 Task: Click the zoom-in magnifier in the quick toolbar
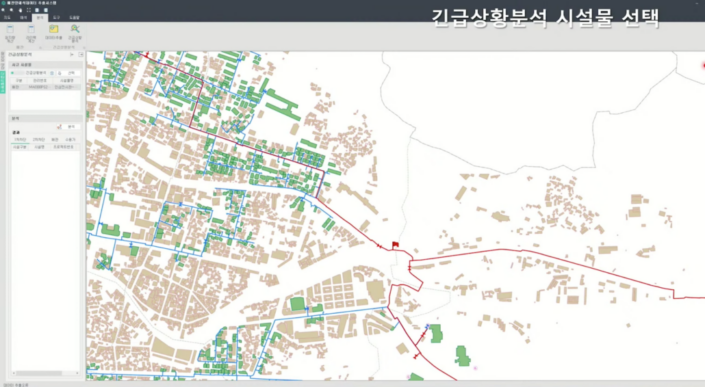coord(3,10)
